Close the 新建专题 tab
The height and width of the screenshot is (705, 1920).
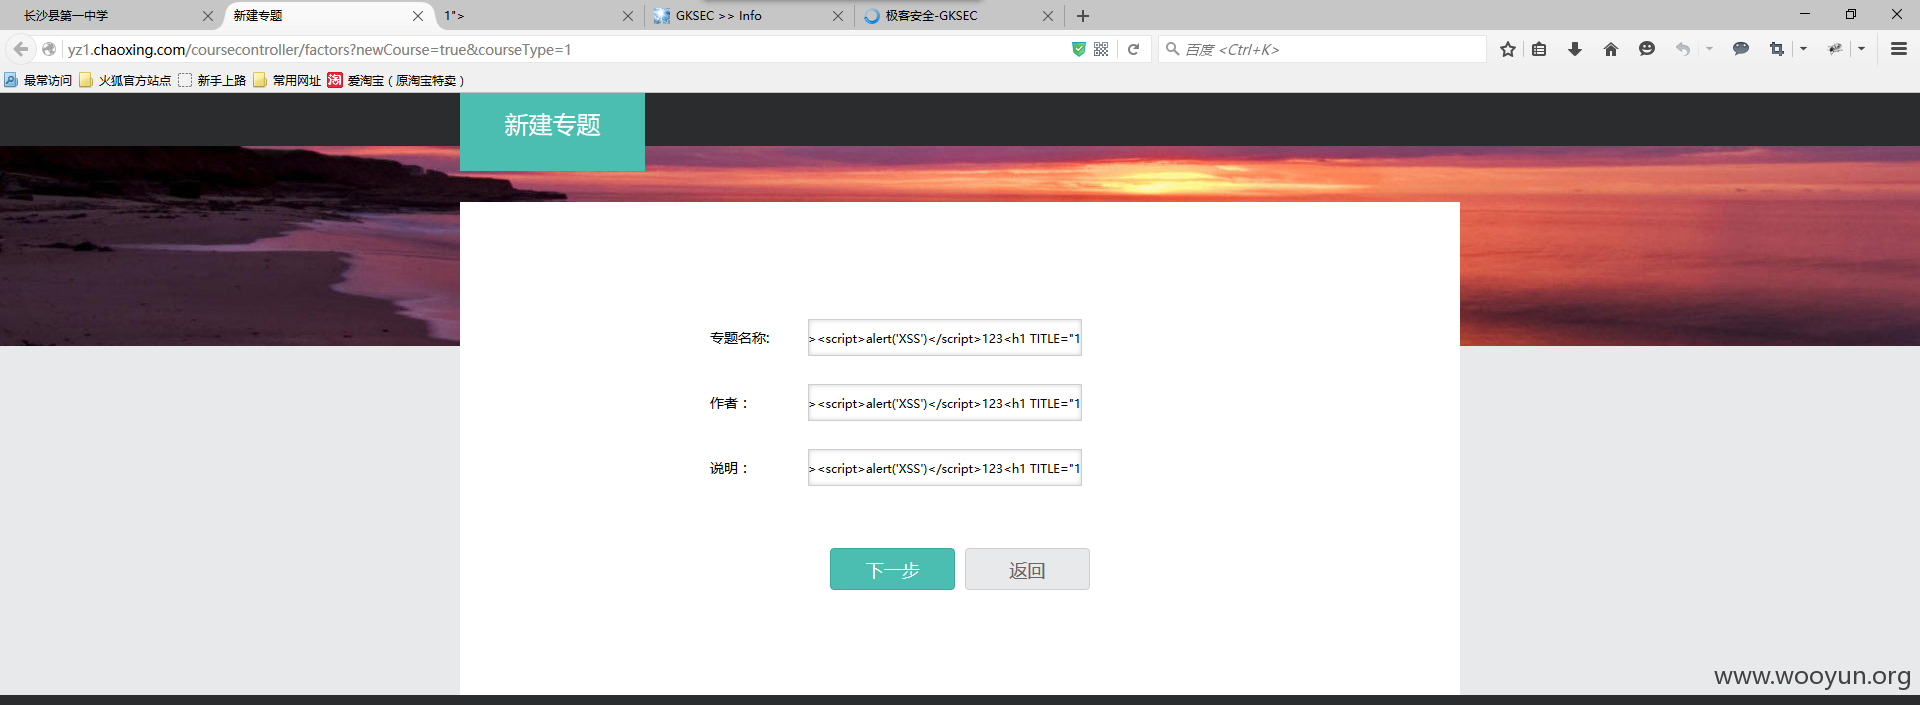pos(418,16)
